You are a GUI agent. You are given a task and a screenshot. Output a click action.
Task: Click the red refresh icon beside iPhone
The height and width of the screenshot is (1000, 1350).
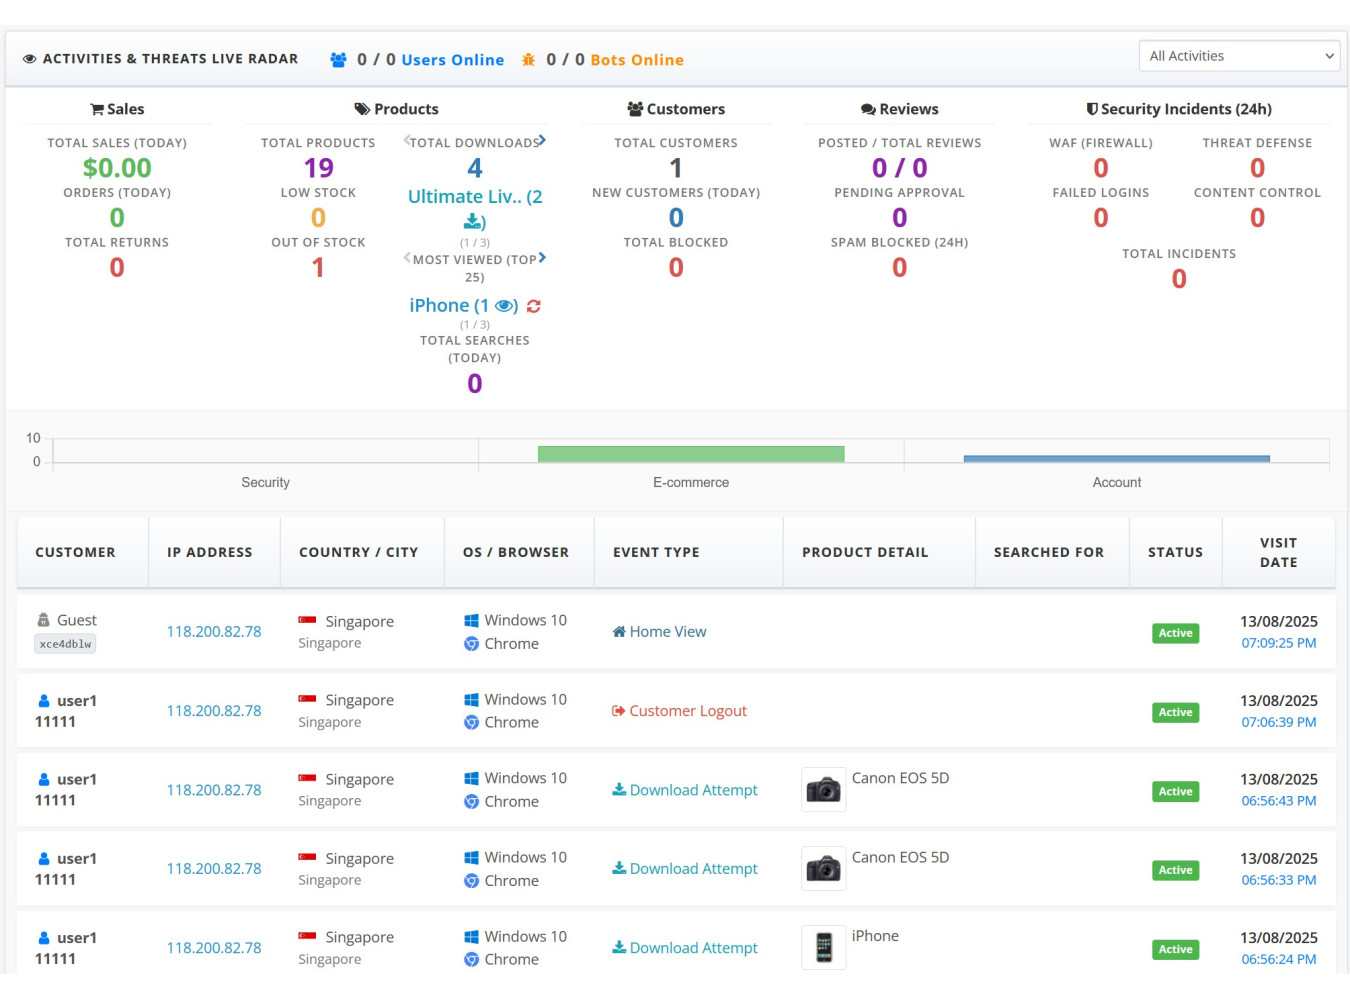[x=534, y=306]
